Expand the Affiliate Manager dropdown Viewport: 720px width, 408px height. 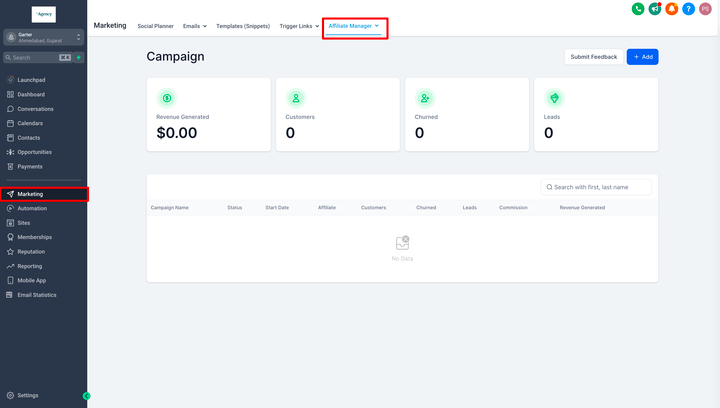pyautogui.click(x=354, y=26)
